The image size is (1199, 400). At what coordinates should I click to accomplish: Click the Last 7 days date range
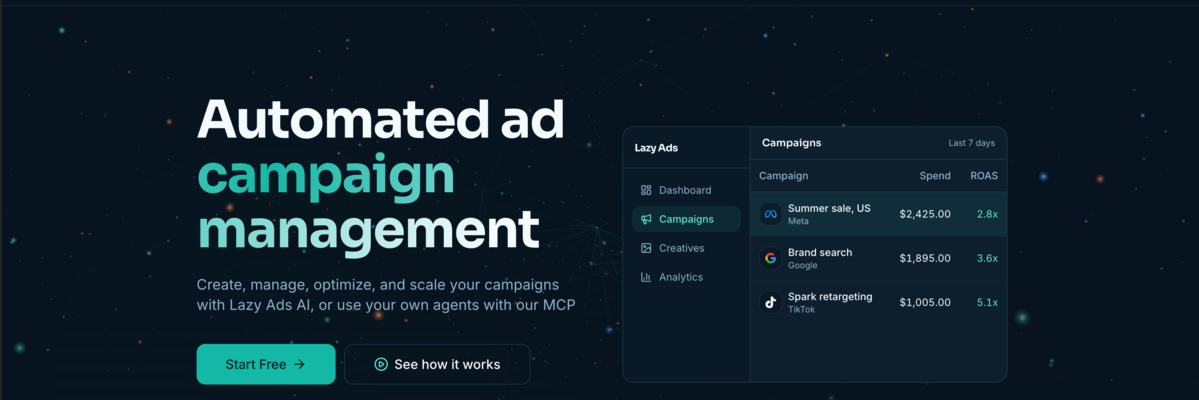coord(971,143)
